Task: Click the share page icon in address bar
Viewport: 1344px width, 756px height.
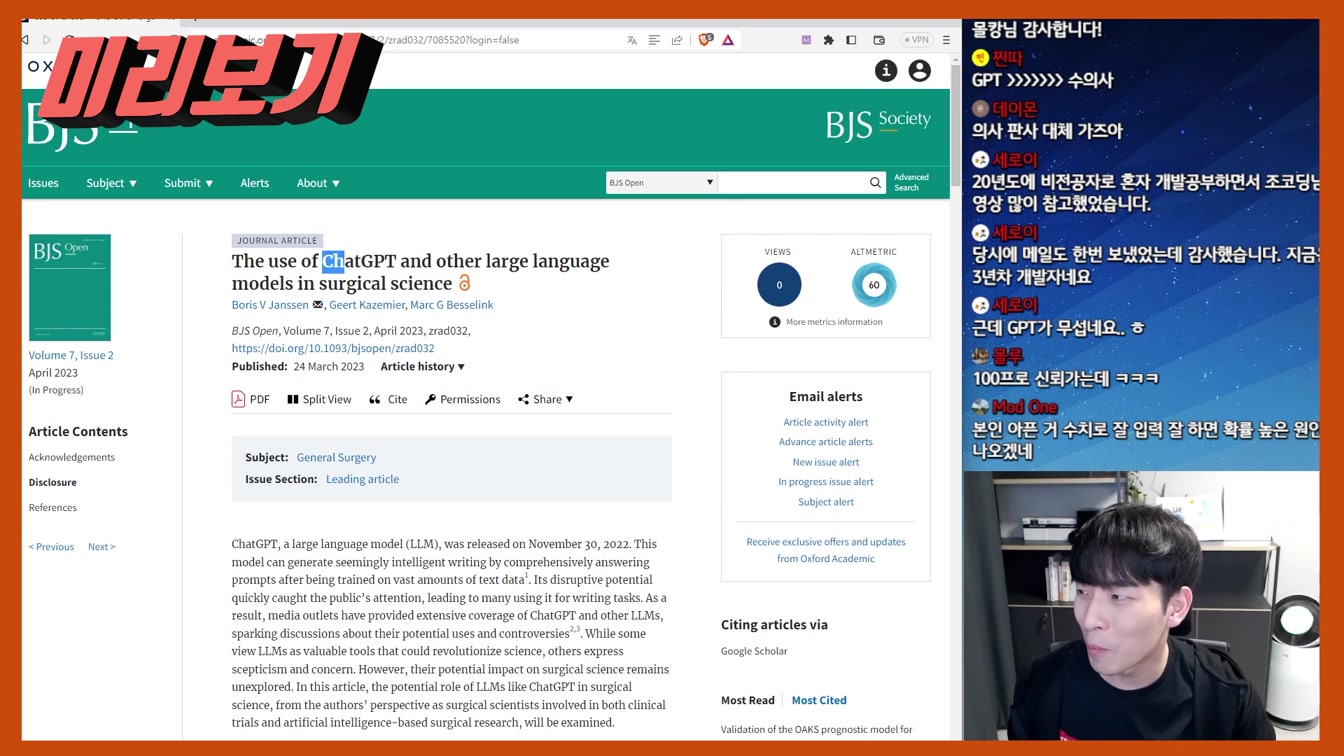Action: click(x=677, y=40)
